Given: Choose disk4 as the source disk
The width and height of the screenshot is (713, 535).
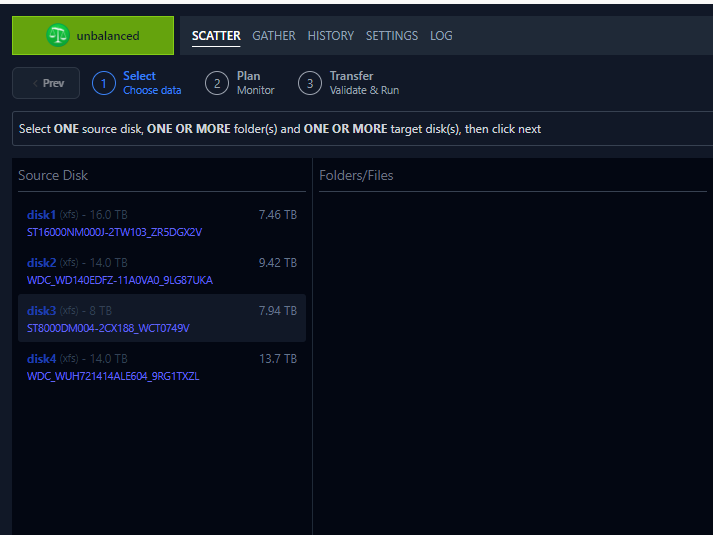Looking at the screenshot, I should [162, 367].
